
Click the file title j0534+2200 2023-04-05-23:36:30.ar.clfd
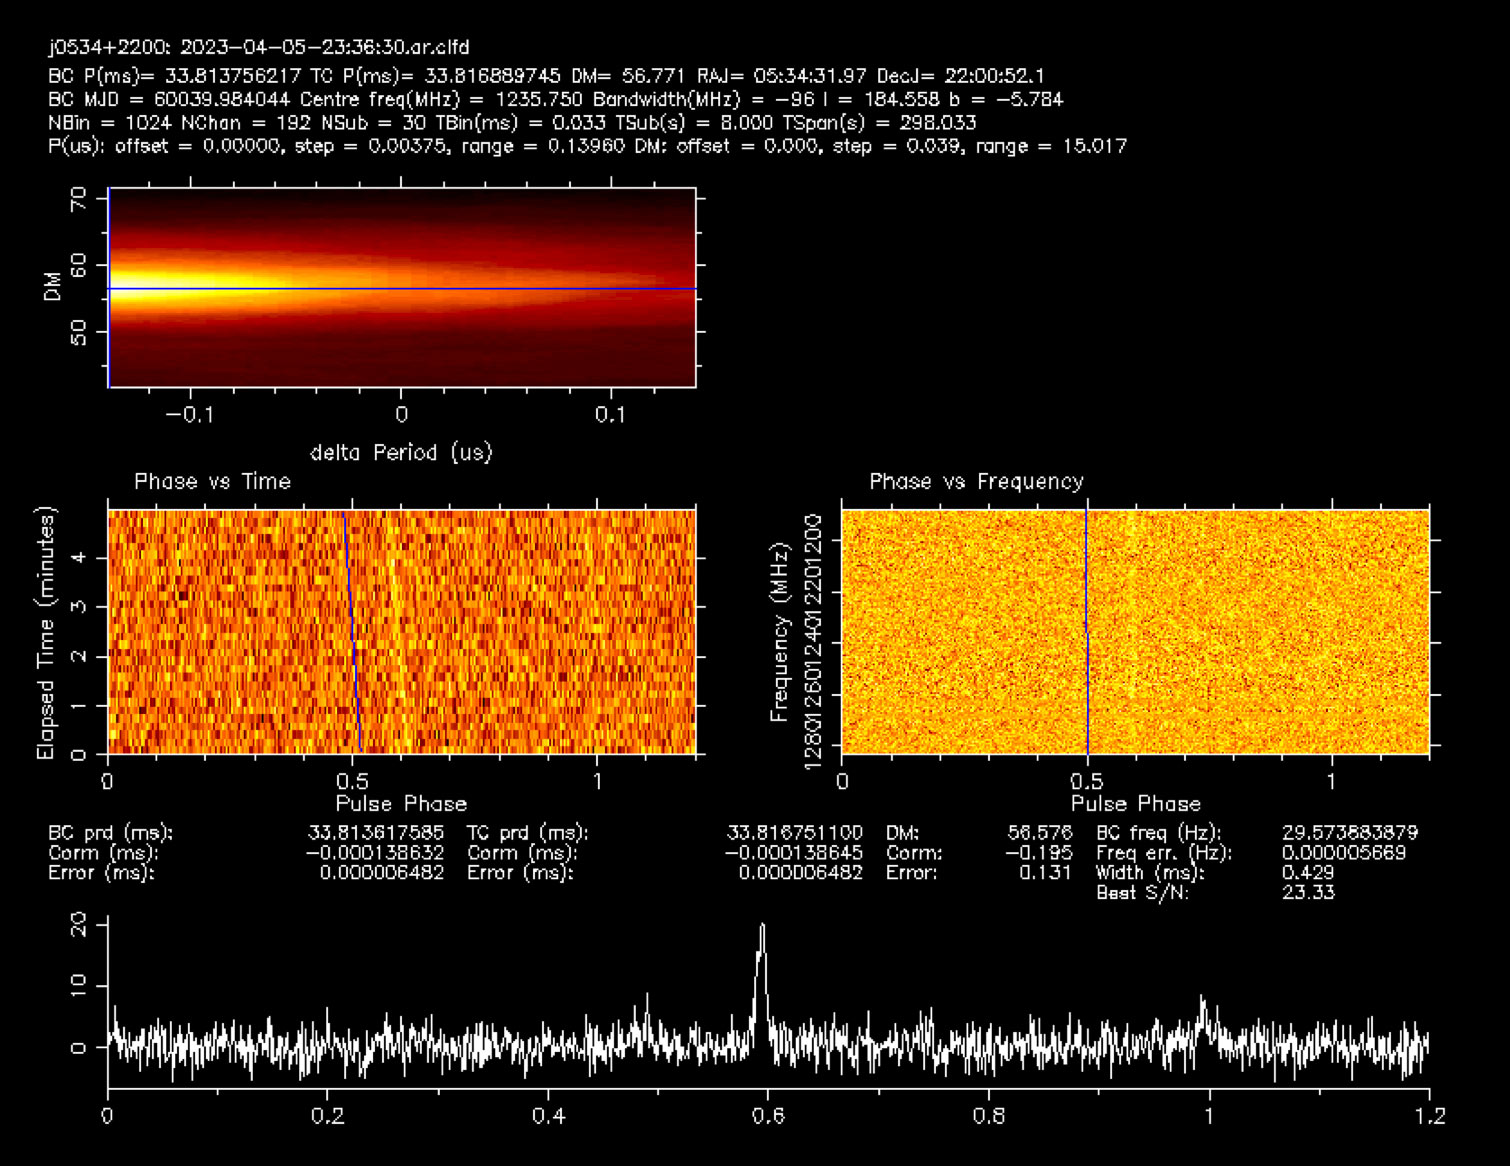click(x=259, y=47)
